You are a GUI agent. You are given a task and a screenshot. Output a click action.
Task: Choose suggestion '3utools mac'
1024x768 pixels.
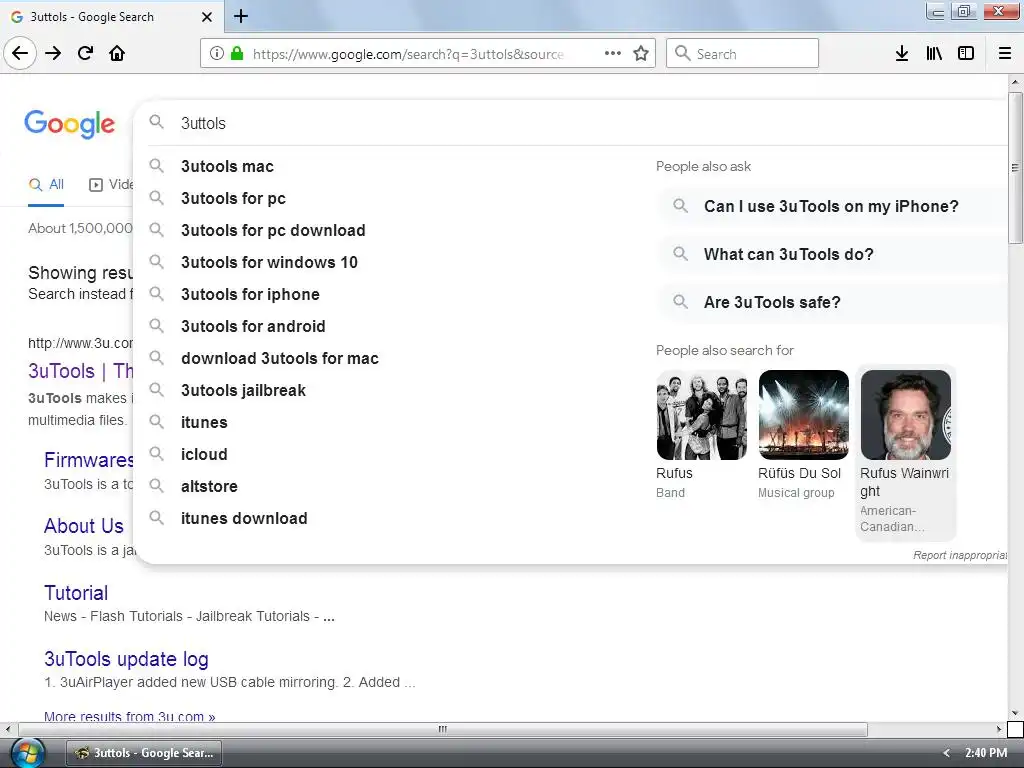pos(227,167)
